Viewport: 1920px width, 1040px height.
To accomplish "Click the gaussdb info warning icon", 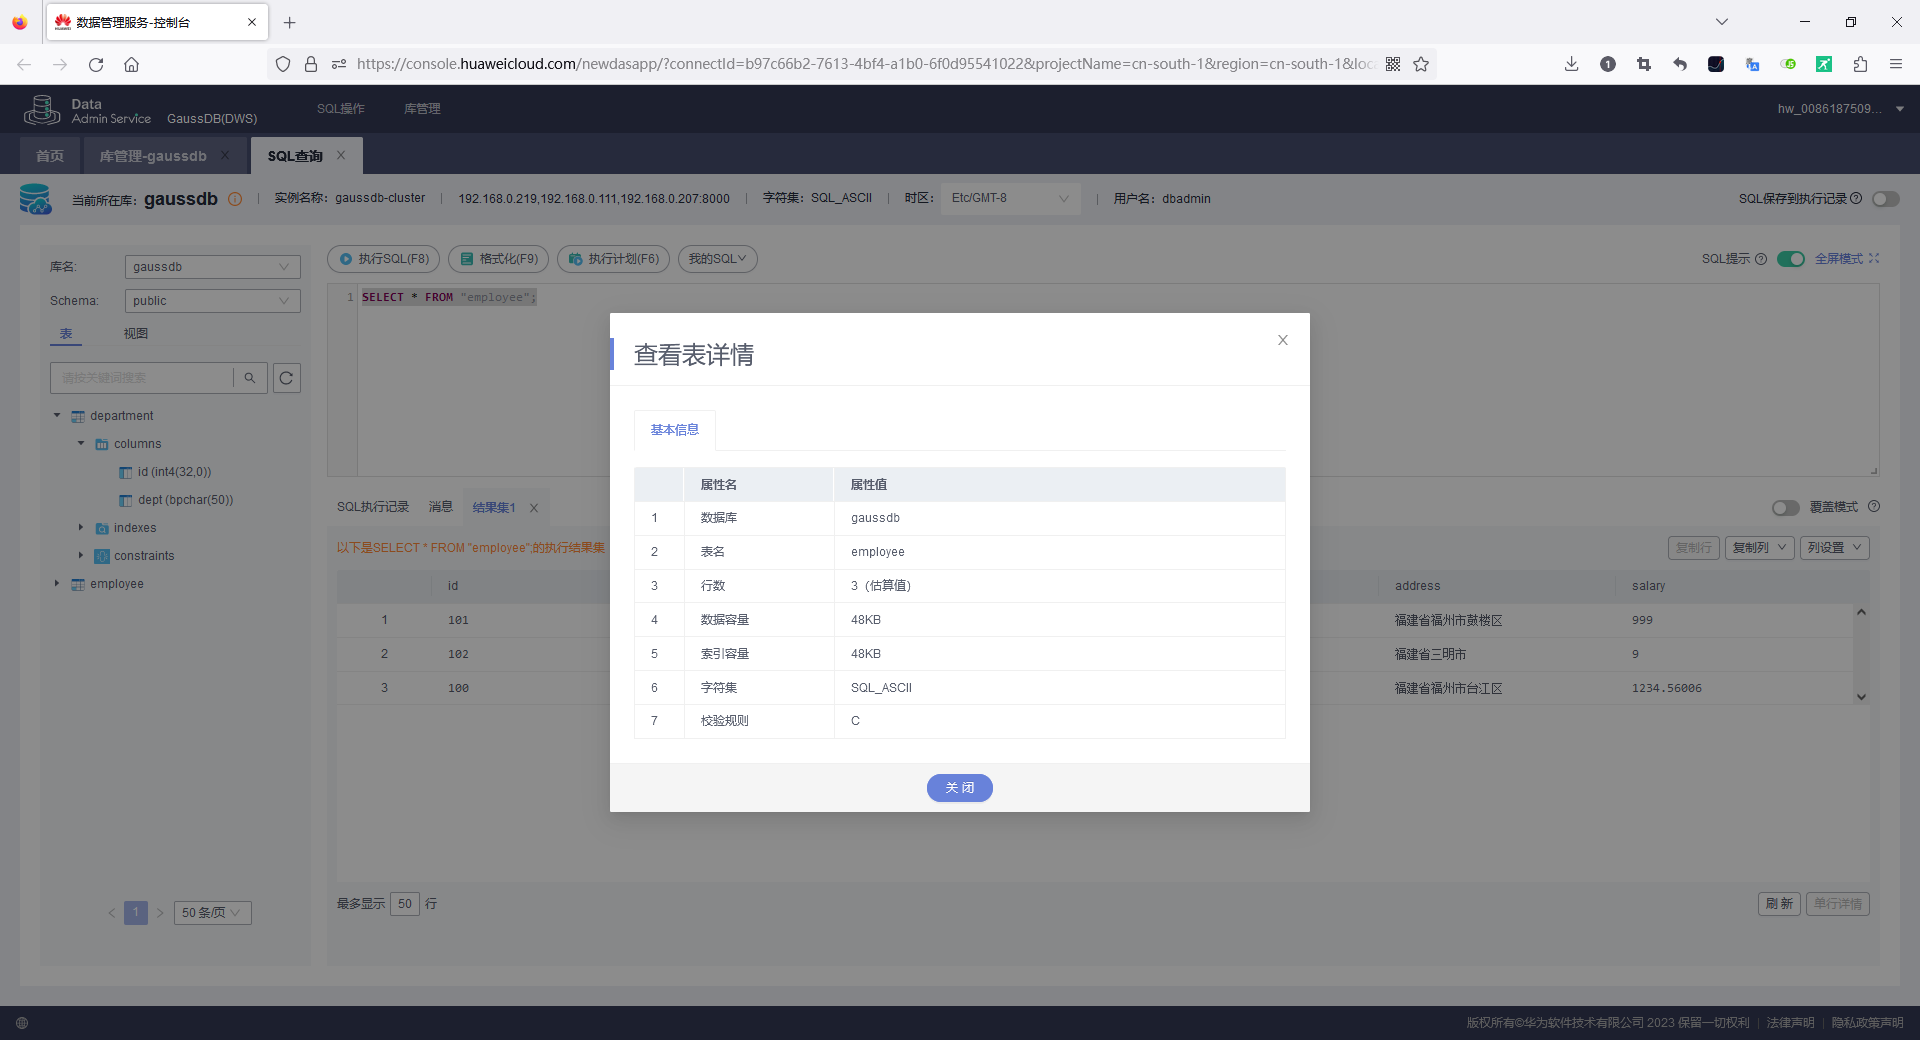I will pyautogui.click(x=235, y=199).
